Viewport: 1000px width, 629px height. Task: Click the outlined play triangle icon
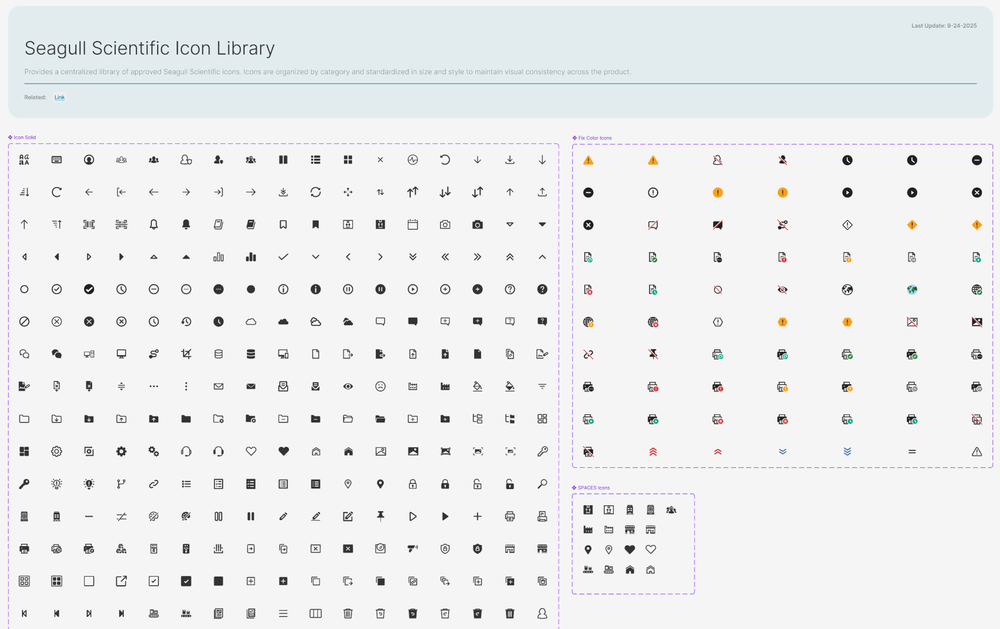click(x=413, y=517)
